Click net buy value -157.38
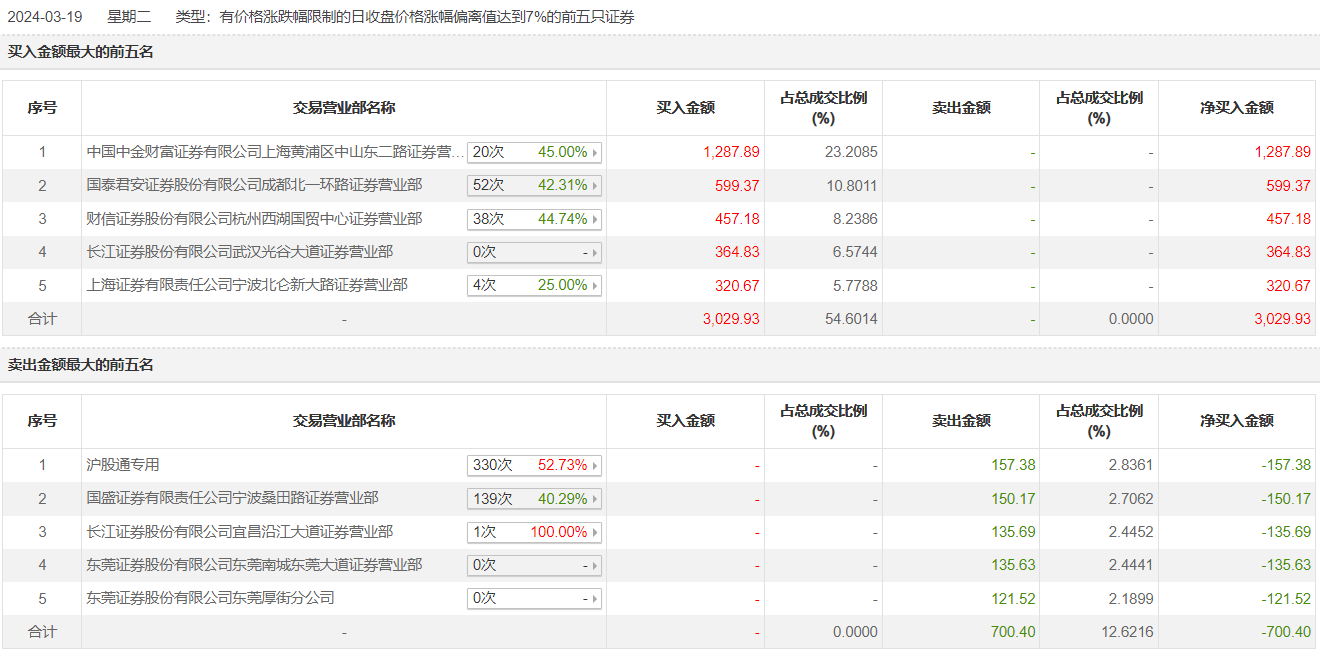Viewport: 1320px width, 656px height. [x=1285, y=465]
